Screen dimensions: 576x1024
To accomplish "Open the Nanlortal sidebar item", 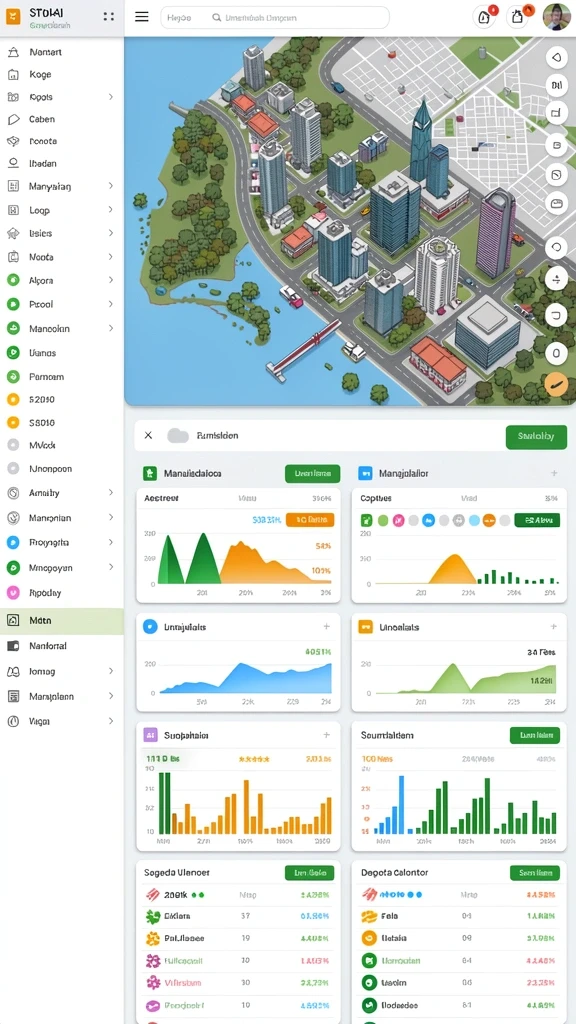I will 62,646.
